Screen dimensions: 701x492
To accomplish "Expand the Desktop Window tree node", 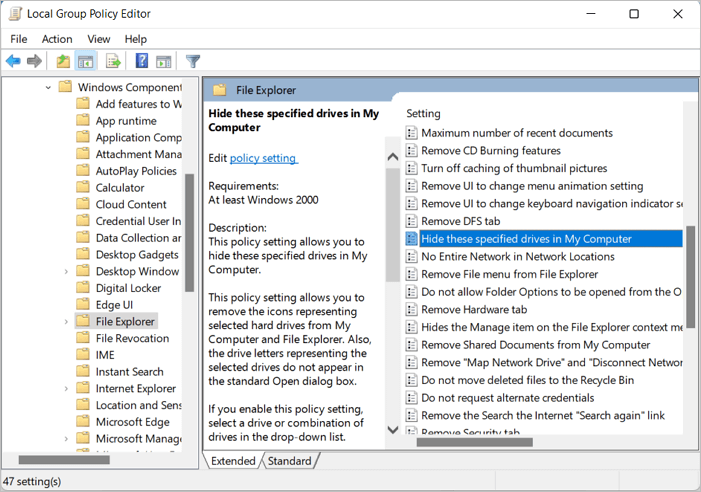I will [x=66, y=271].
